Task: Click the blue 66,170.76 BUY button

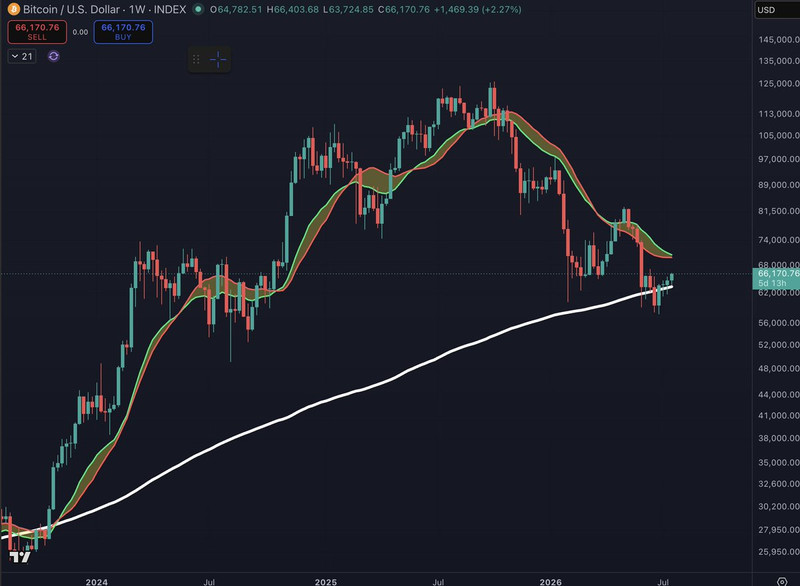Action: (123, 32)
